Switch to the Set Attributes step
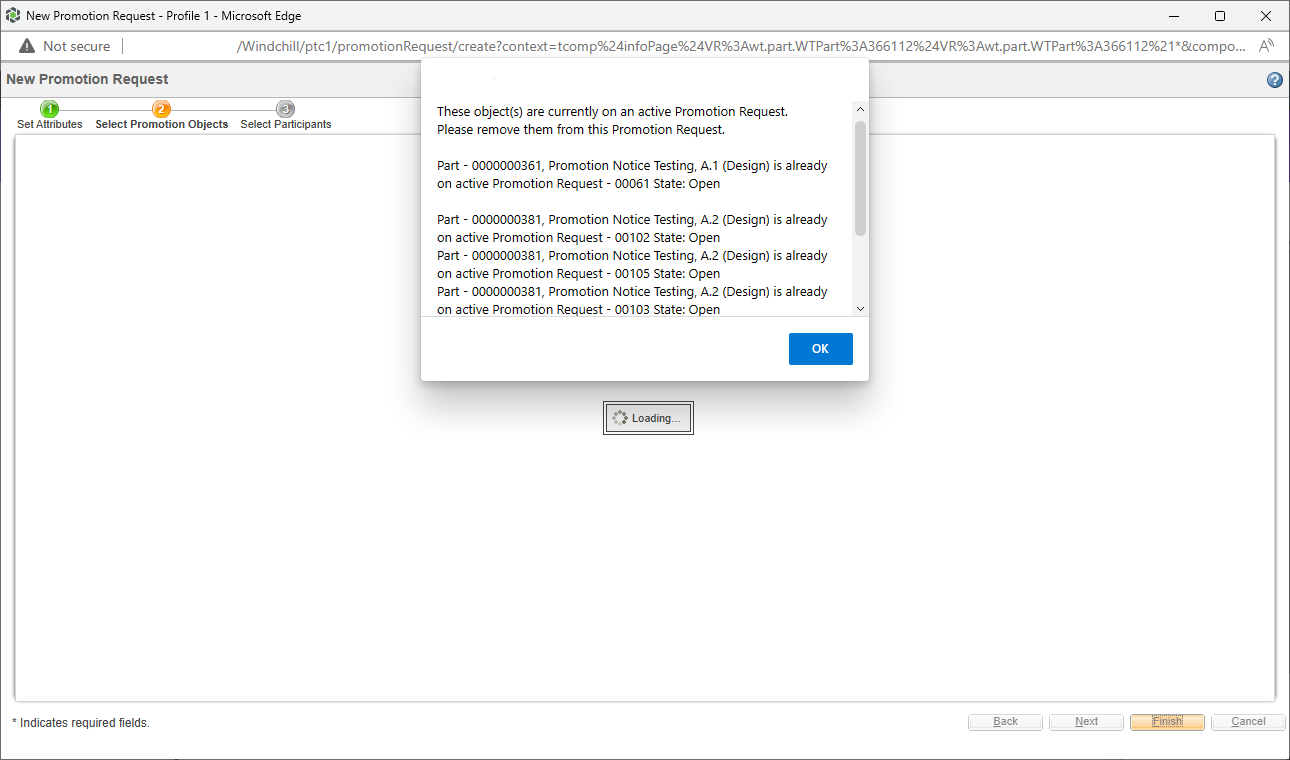1290x760 pixels. (49, 124)
